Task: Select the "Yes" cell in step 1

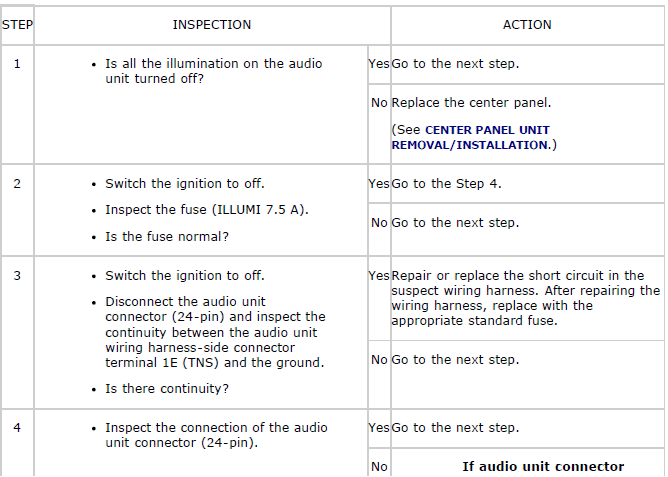Action: 379,63
